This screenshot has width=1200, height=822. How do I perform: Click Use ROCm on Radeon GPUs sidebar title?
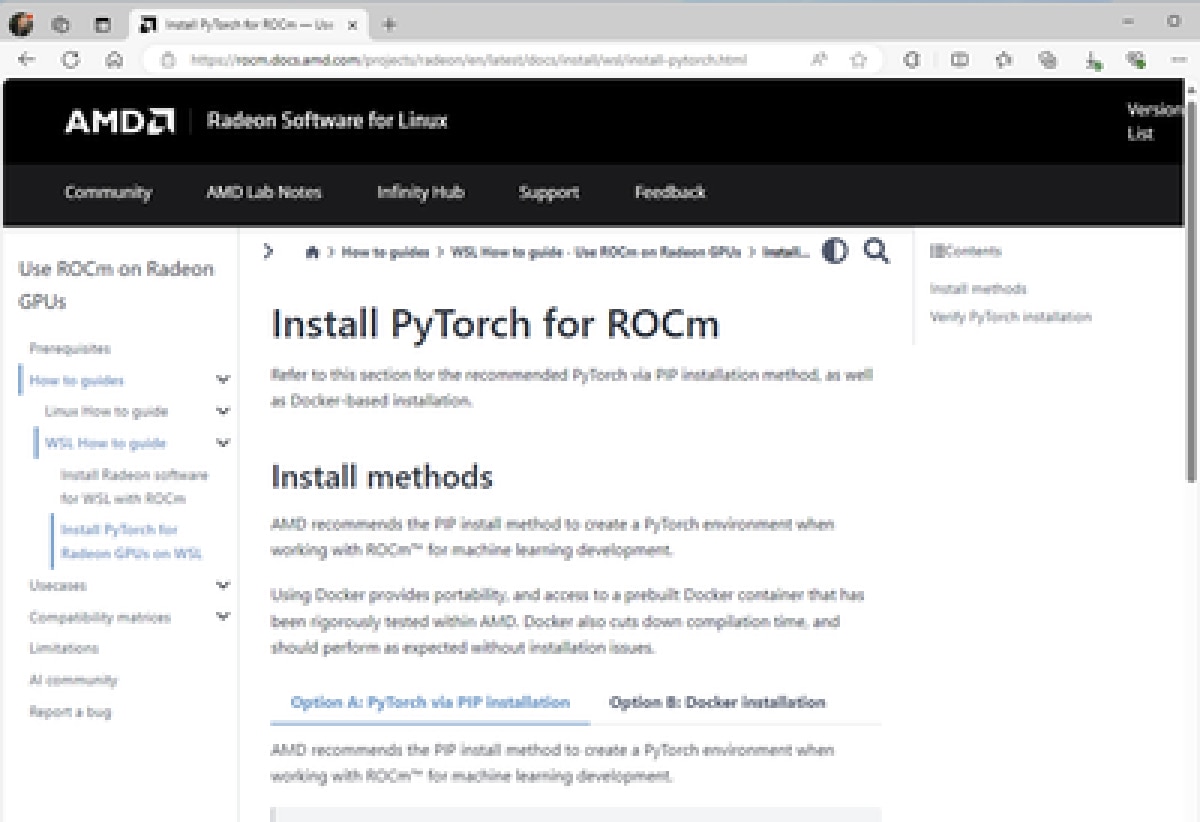tap(116, 285)
